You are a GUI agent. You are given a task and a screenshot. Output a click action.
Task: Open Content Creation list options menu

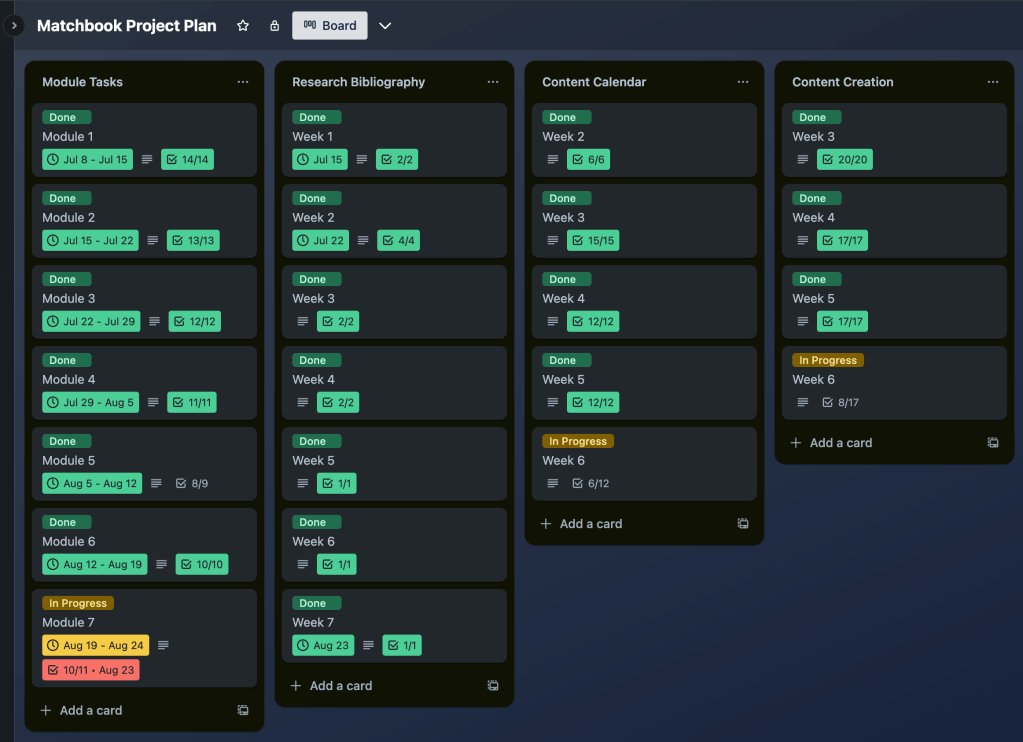click(993, 82)
